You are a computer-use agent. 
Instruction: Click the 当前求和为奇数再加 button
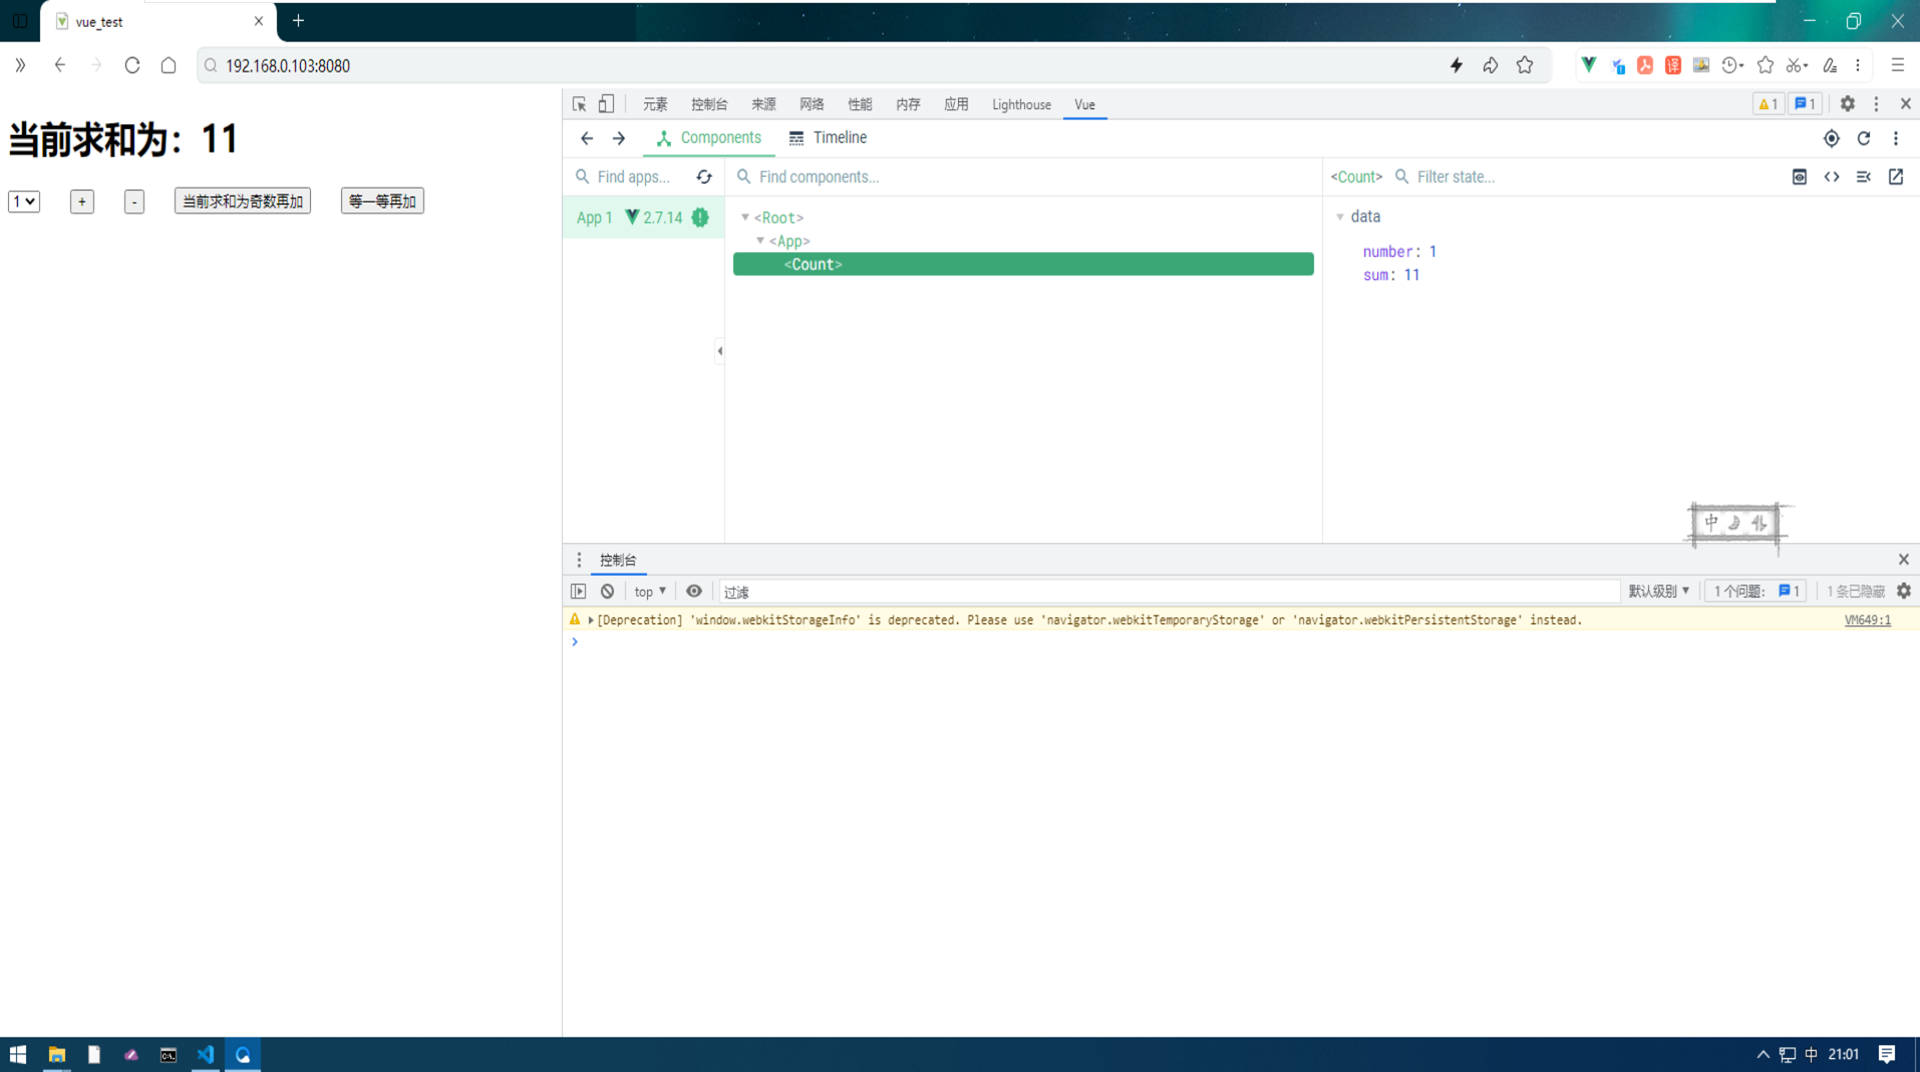[x=242, y=201]
